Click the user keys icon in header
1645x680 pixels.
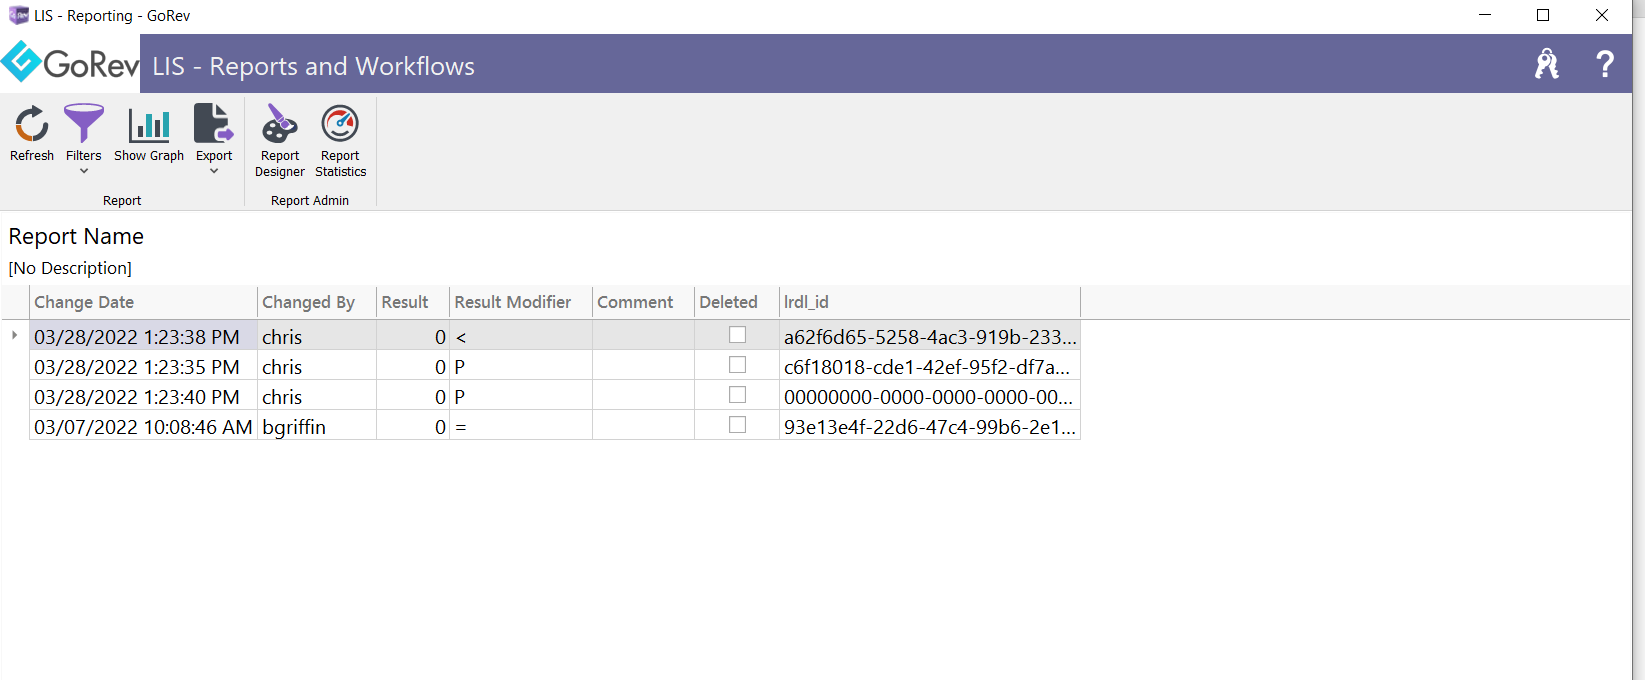1546,64
